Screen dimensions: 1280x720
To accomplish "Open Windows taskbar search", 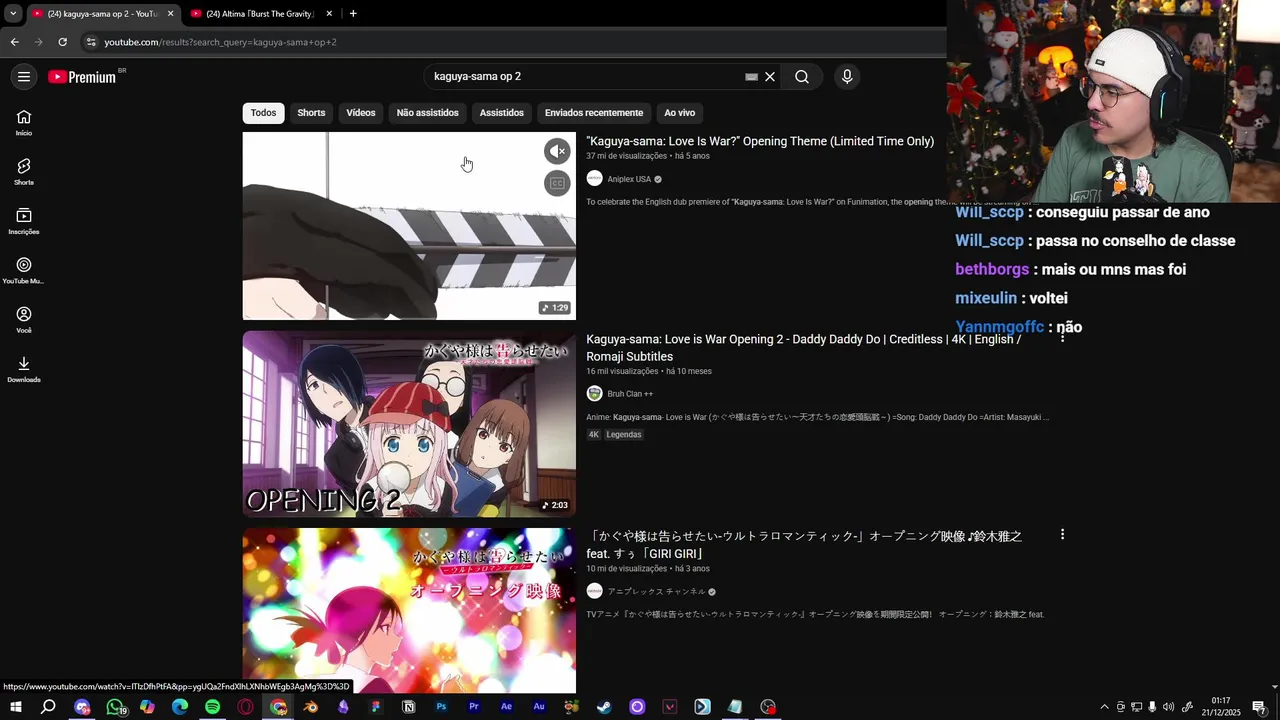I will (48, 707).
